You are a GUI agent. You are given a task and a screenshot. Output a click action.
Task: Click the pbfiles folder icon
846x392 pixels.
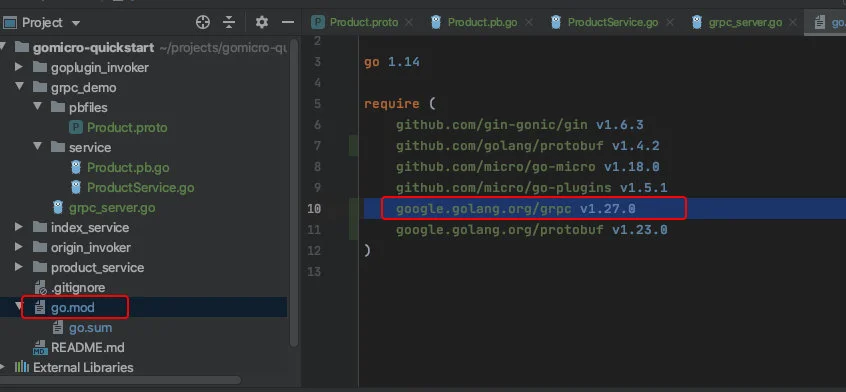tap(58, 107)
